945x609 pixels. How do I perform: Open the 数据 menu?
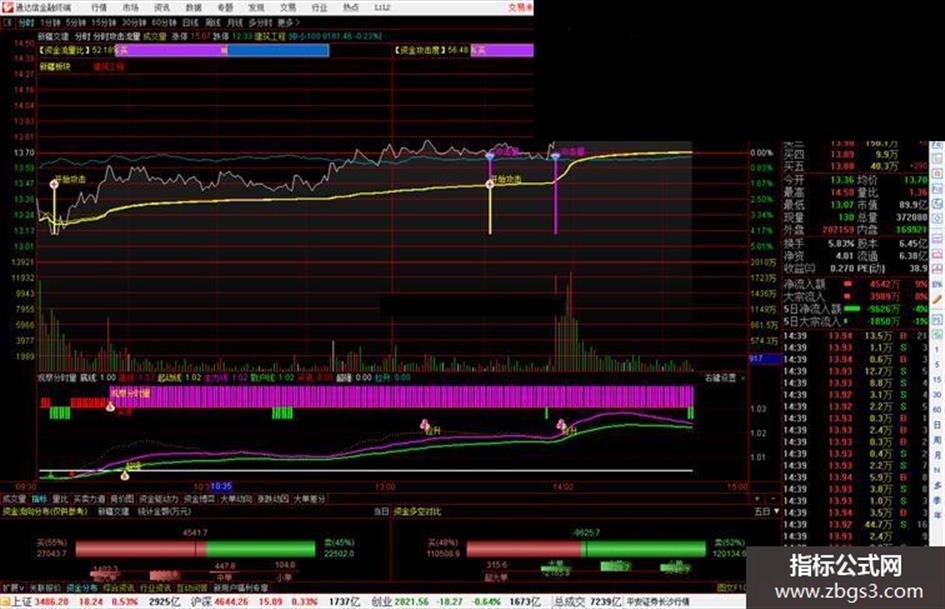point(193,8)
